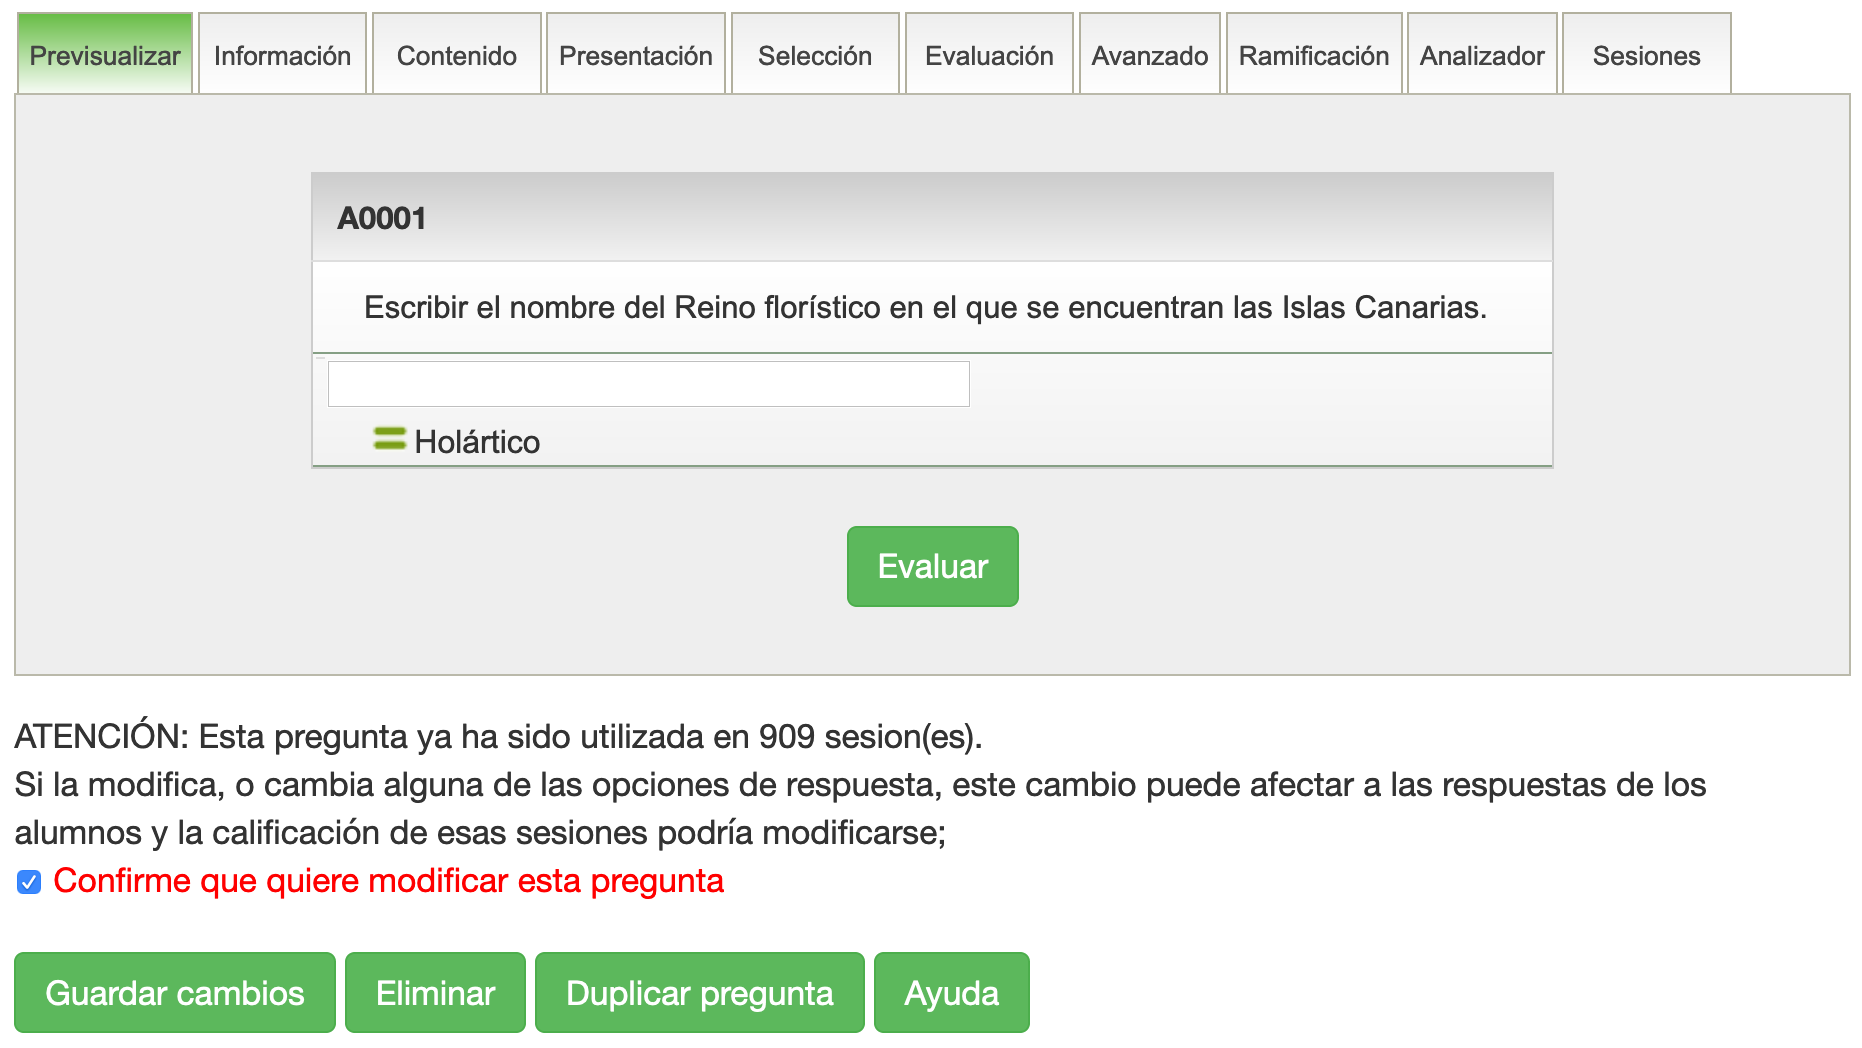The width and height of the screenshot is (1862, 1048).
Task: Click the green equals icon beside Holártico
Action: [x=389, y=439]
